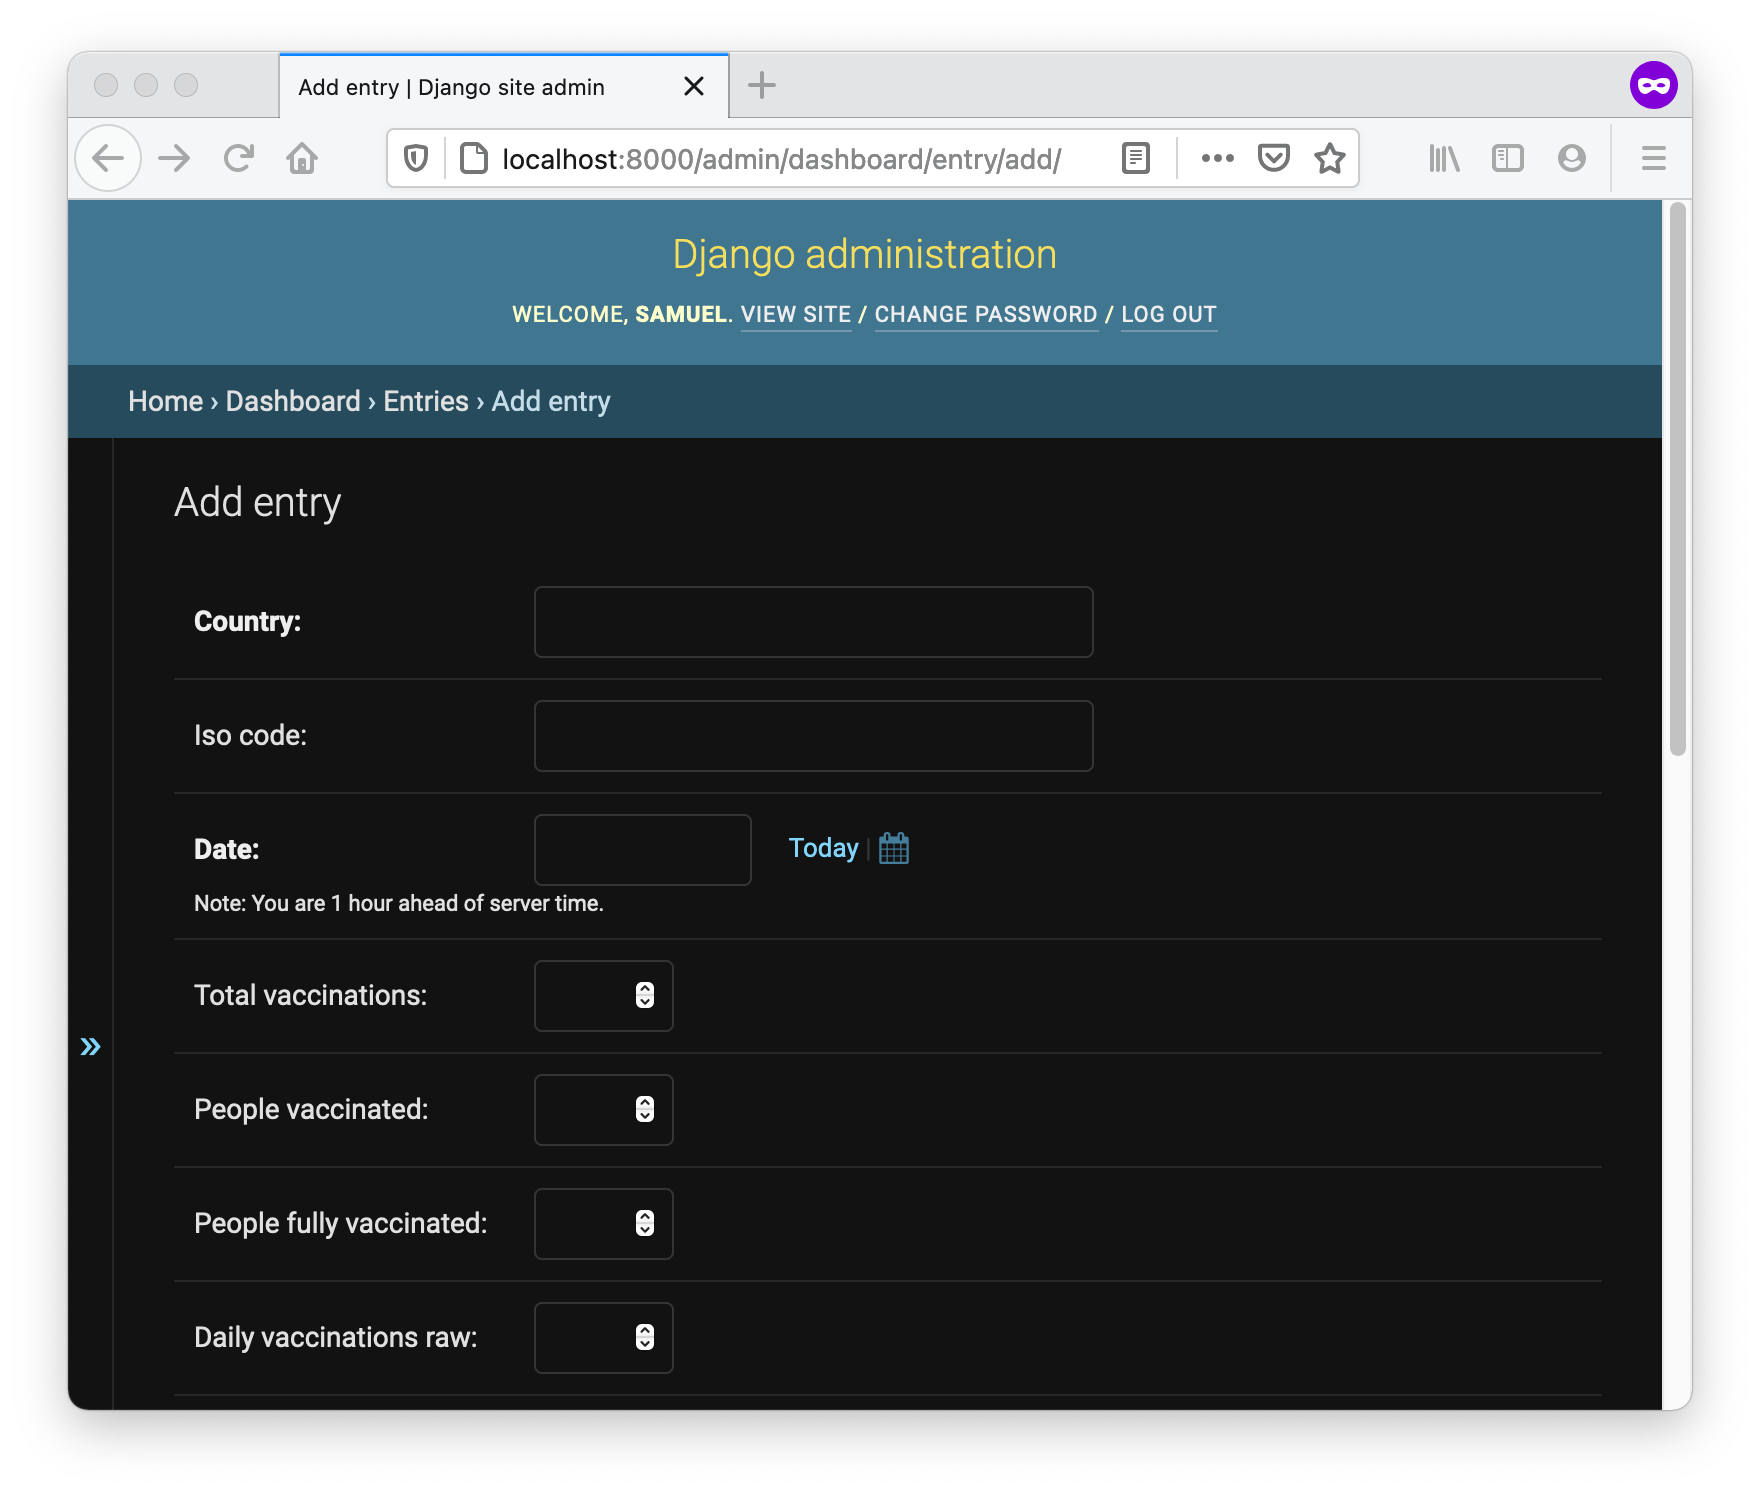Open the date picker calendar icon

(x=893, y=848)
